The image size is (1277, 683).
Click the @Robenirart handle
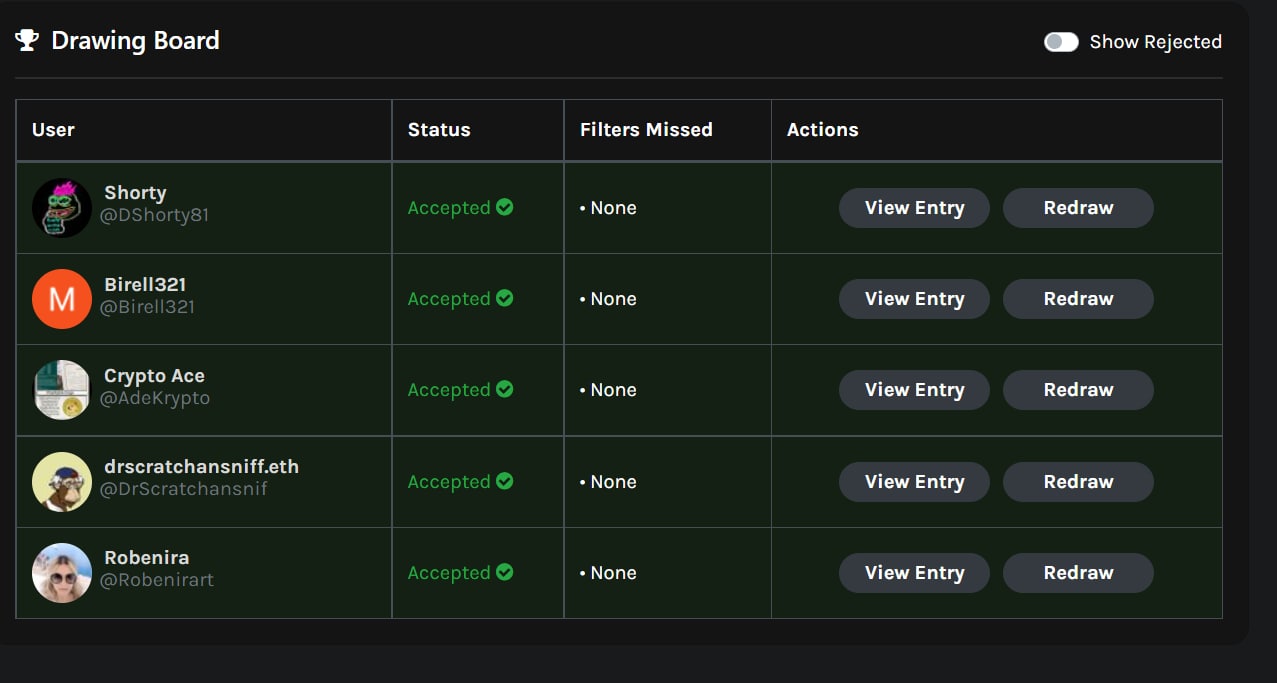tap(157, 580)
